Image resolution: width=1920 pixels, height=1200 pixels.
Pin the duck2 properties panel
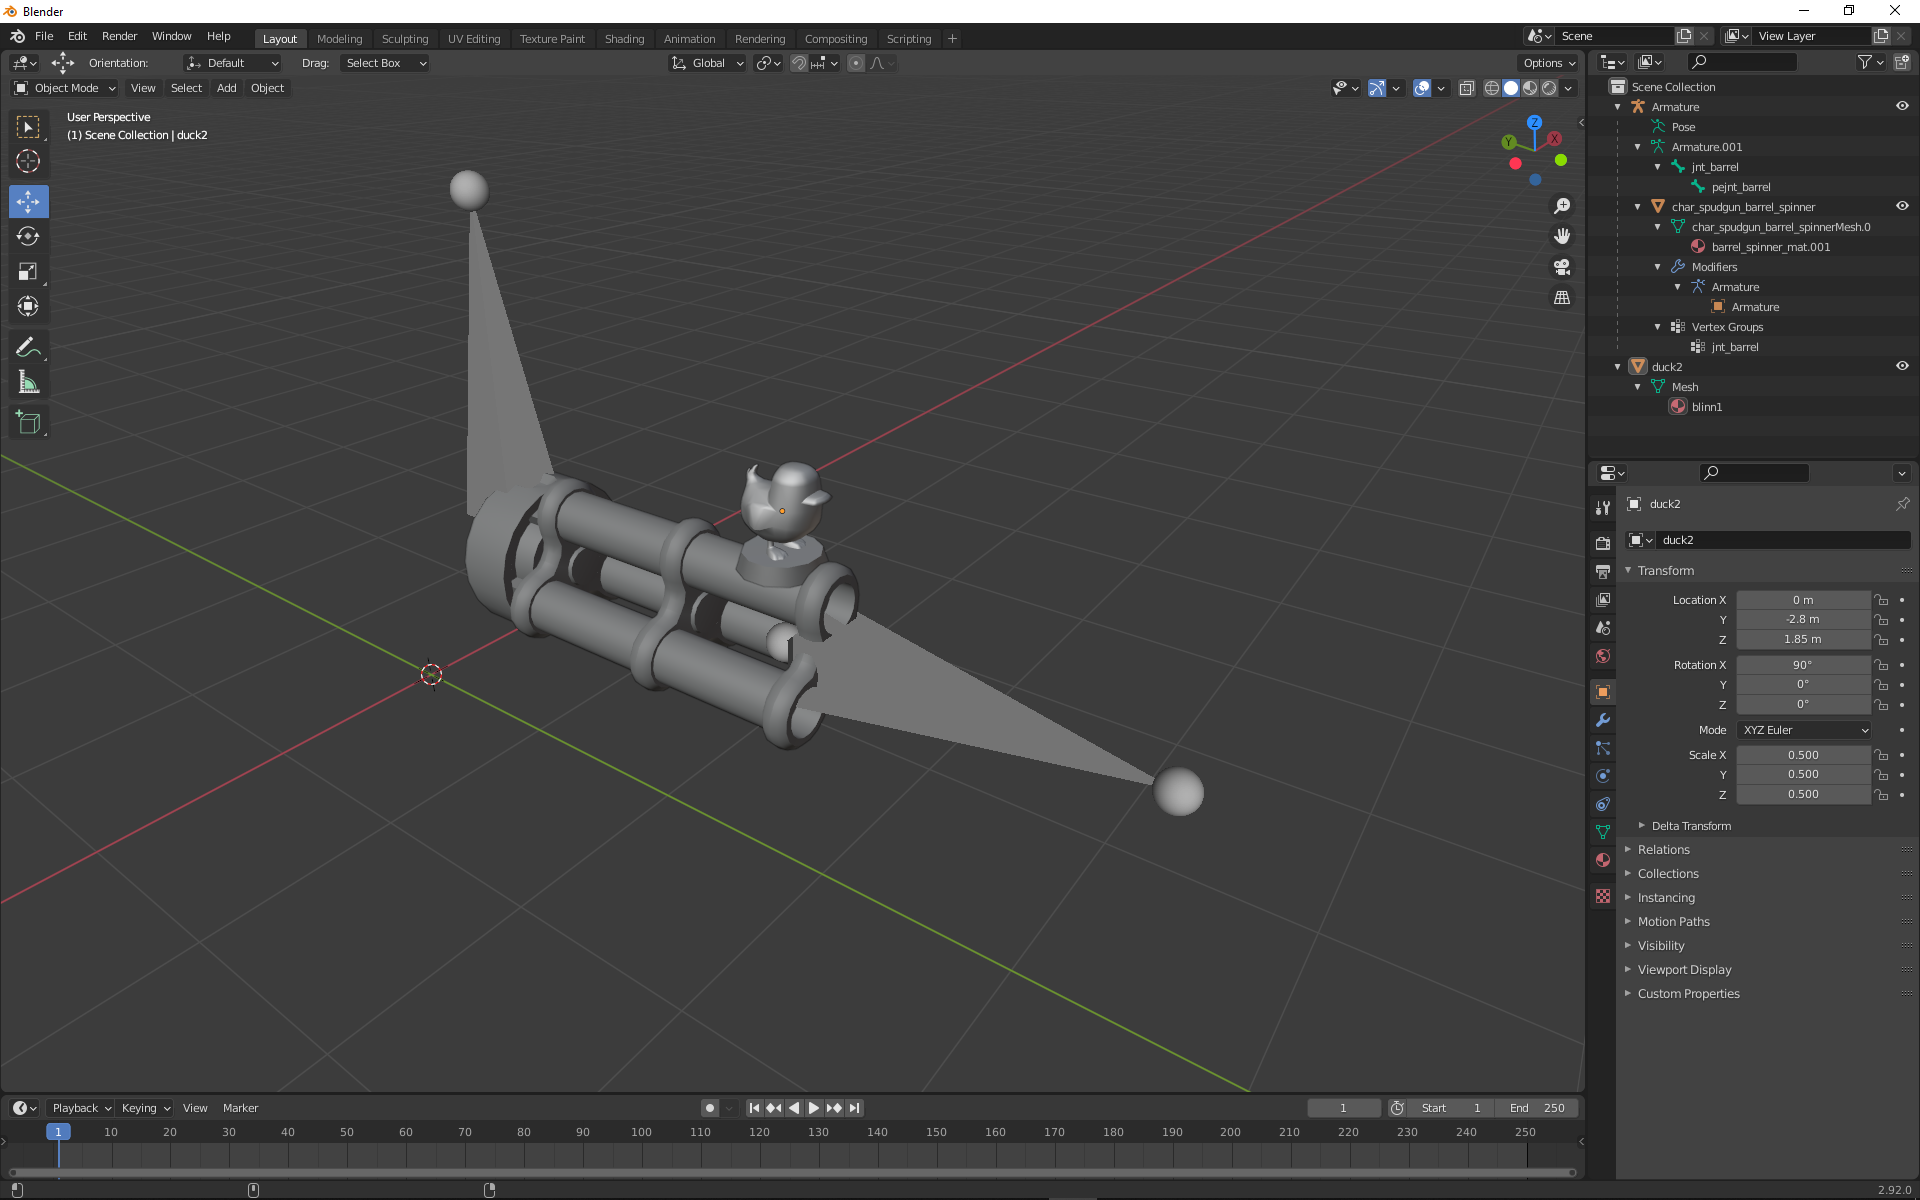[x=1902, y=504]
